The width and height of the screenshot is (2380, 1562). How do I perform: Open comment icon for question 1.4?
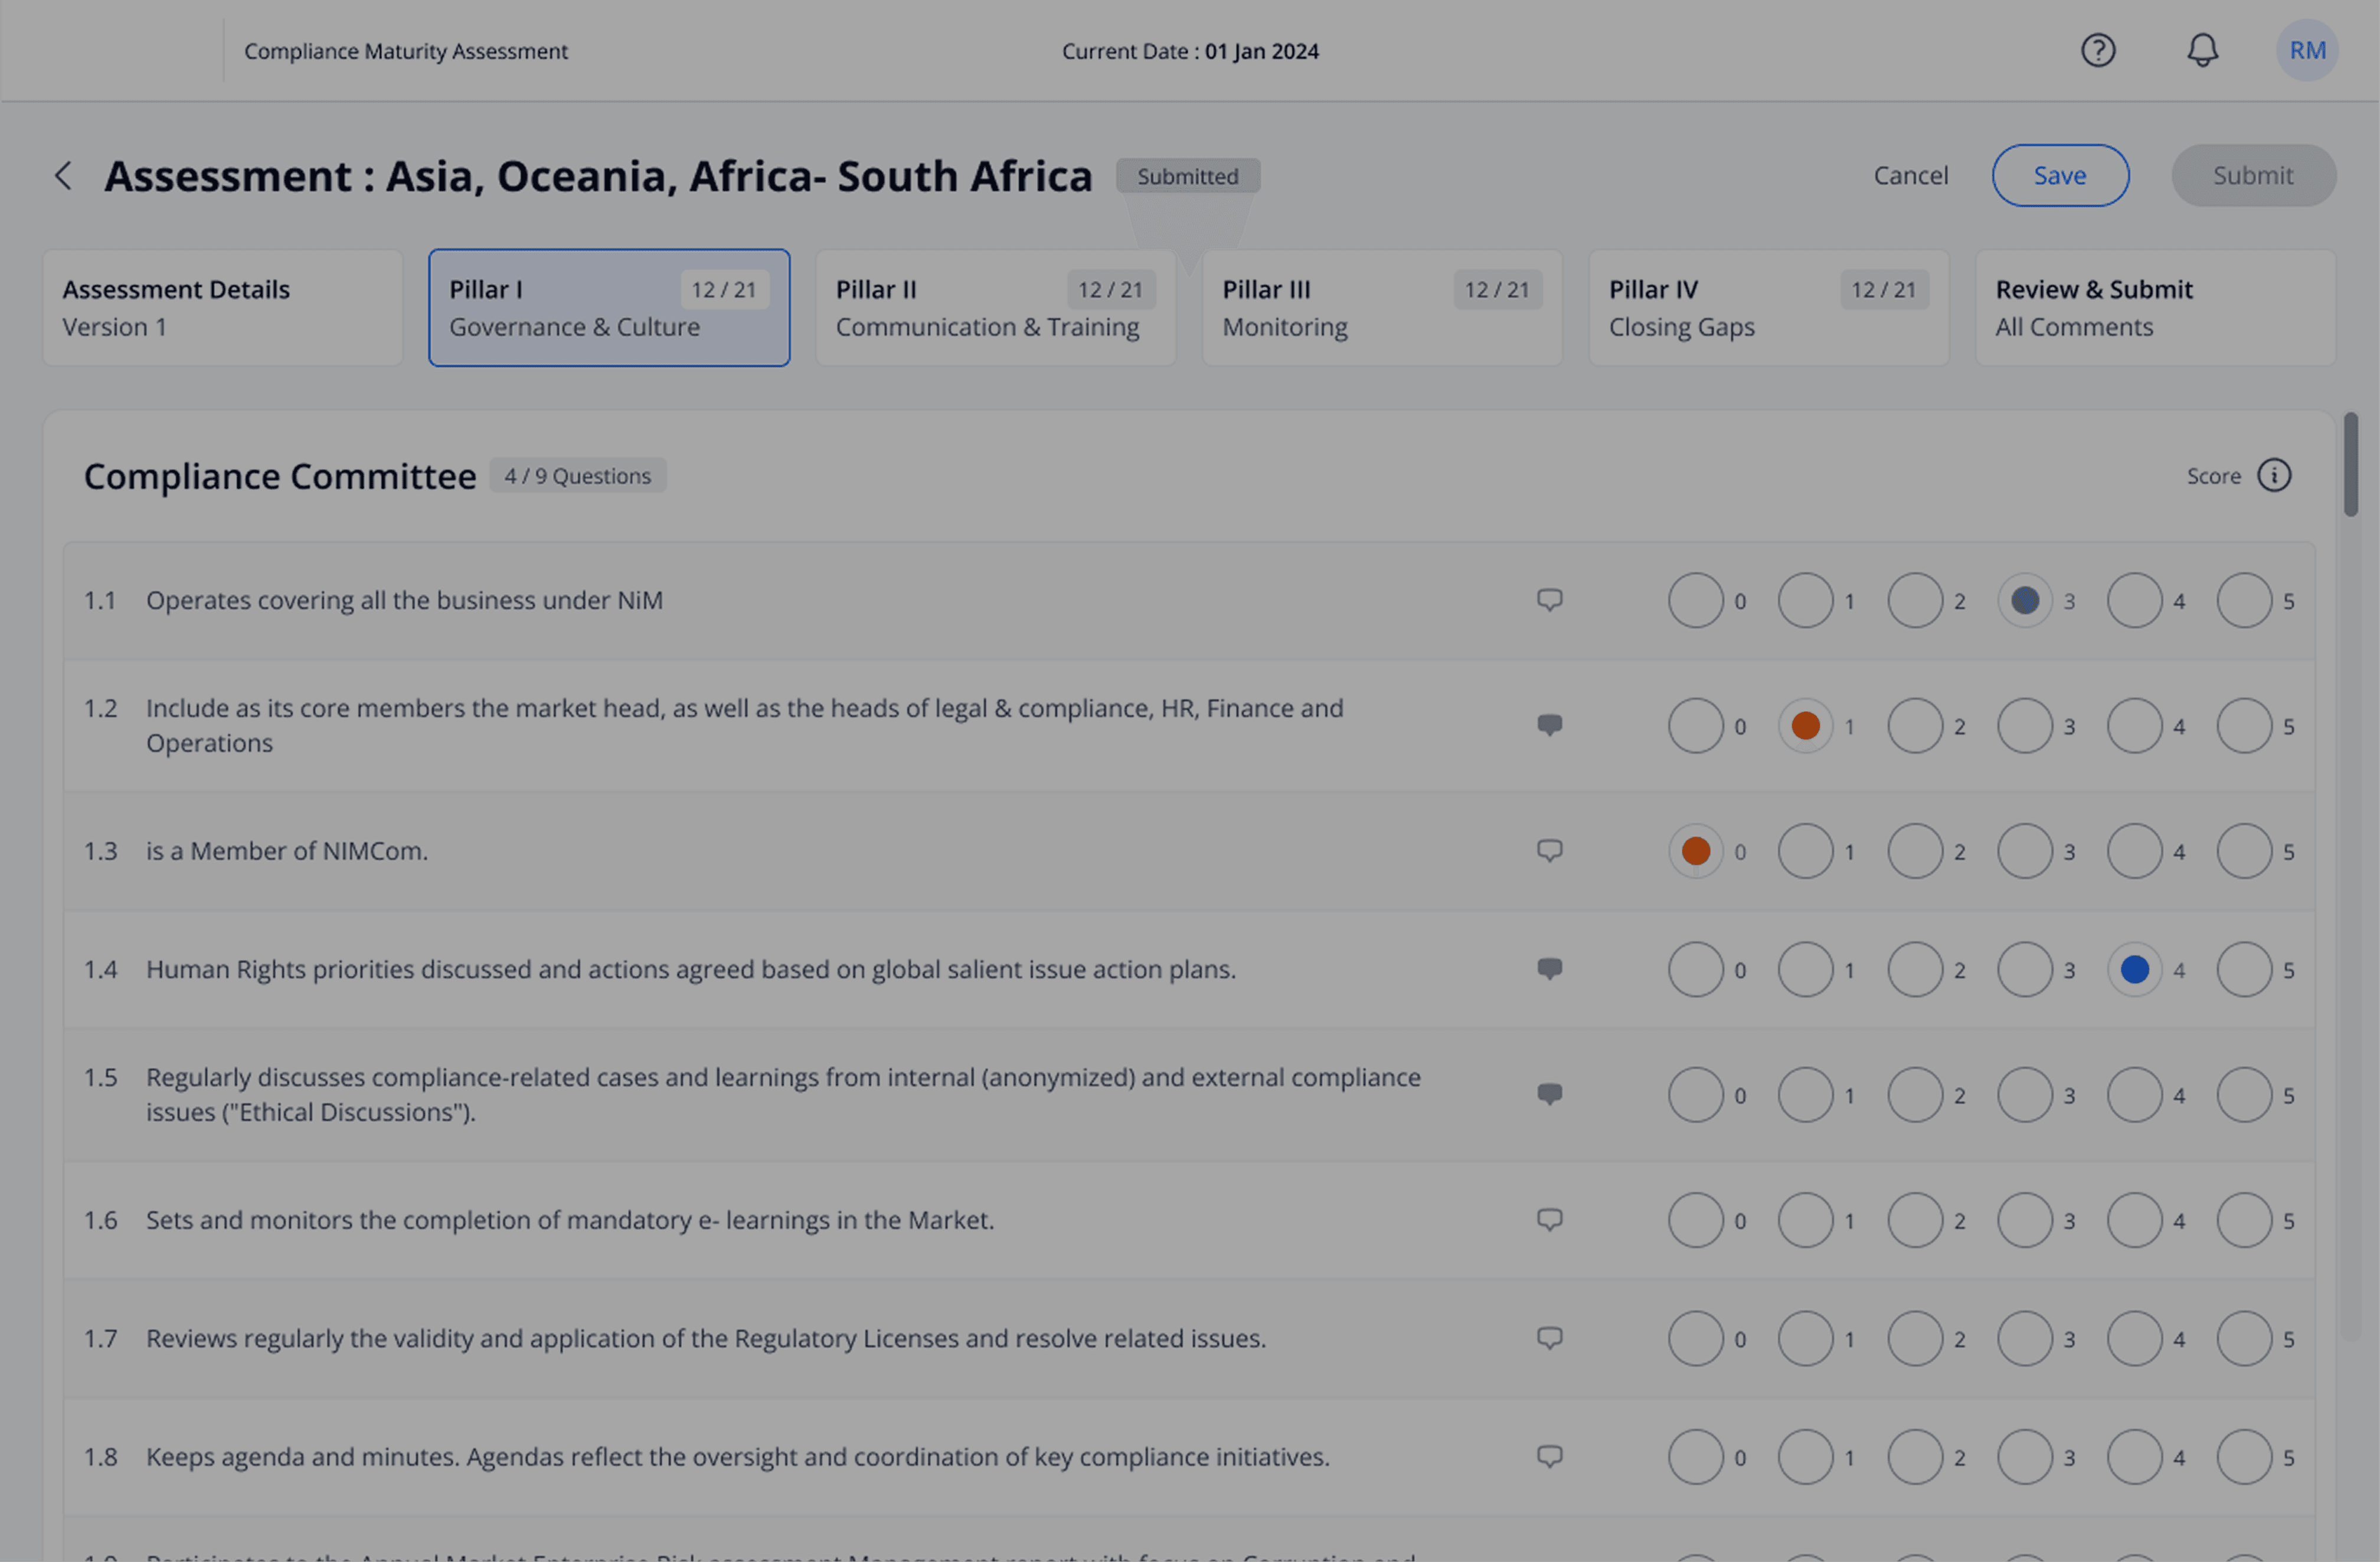click(x=1549, y=969)
